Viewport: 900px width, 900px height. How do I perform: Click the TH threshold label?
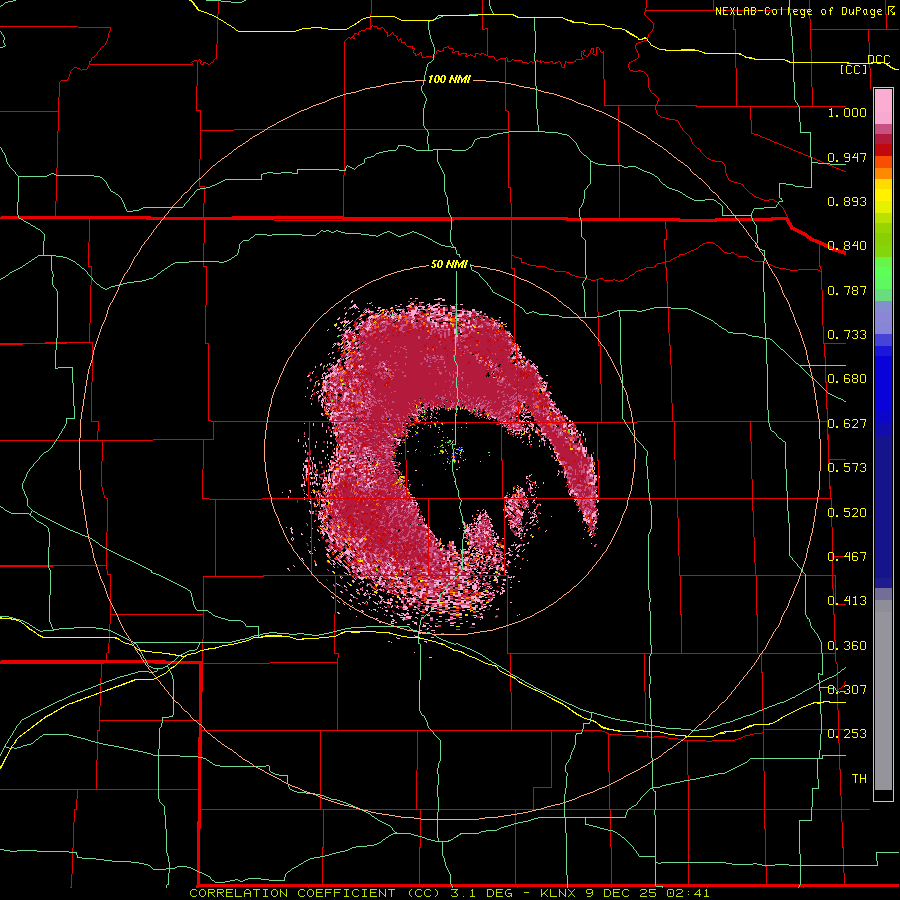click(859, 778)
